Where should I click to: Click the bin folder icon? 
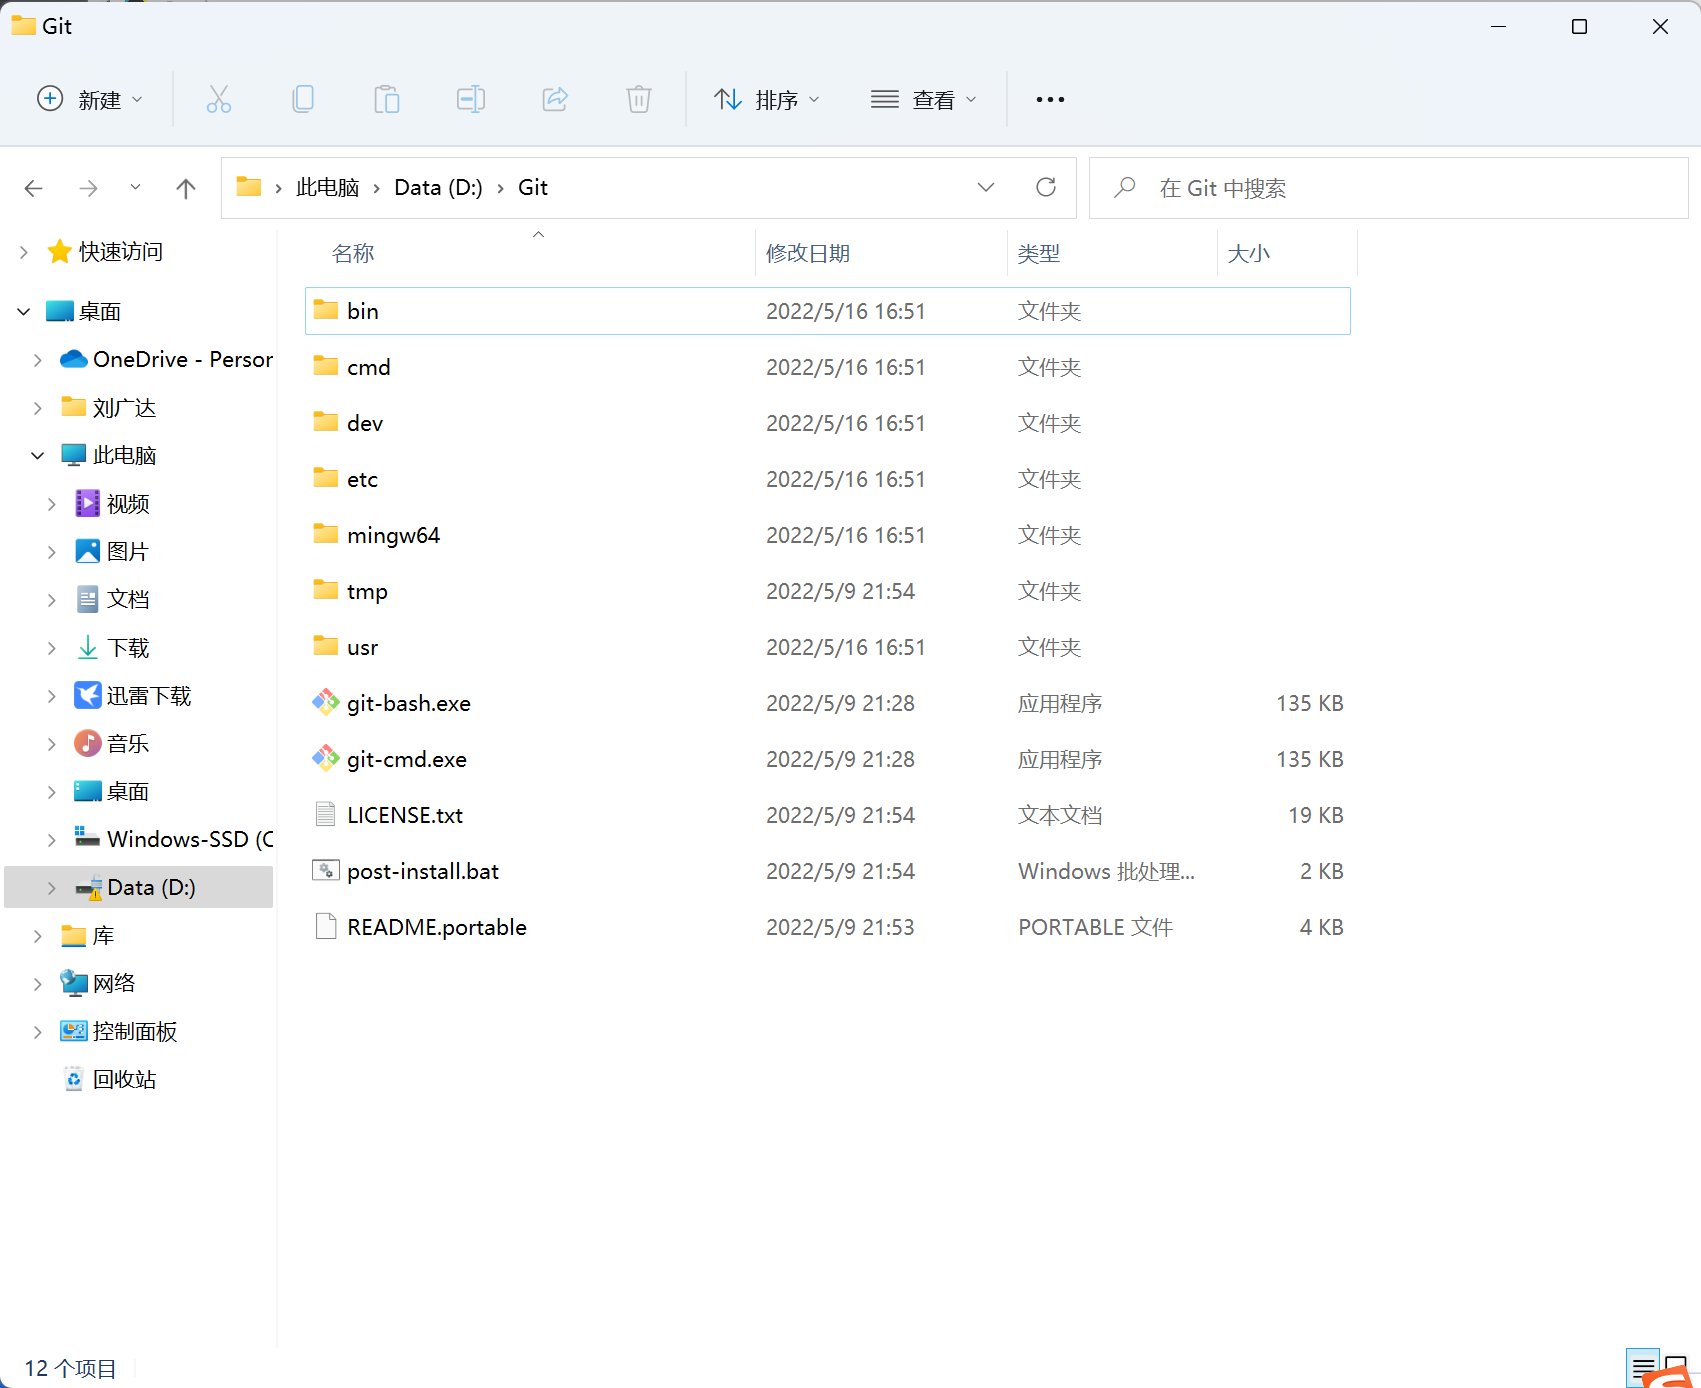tap(325, 310)
